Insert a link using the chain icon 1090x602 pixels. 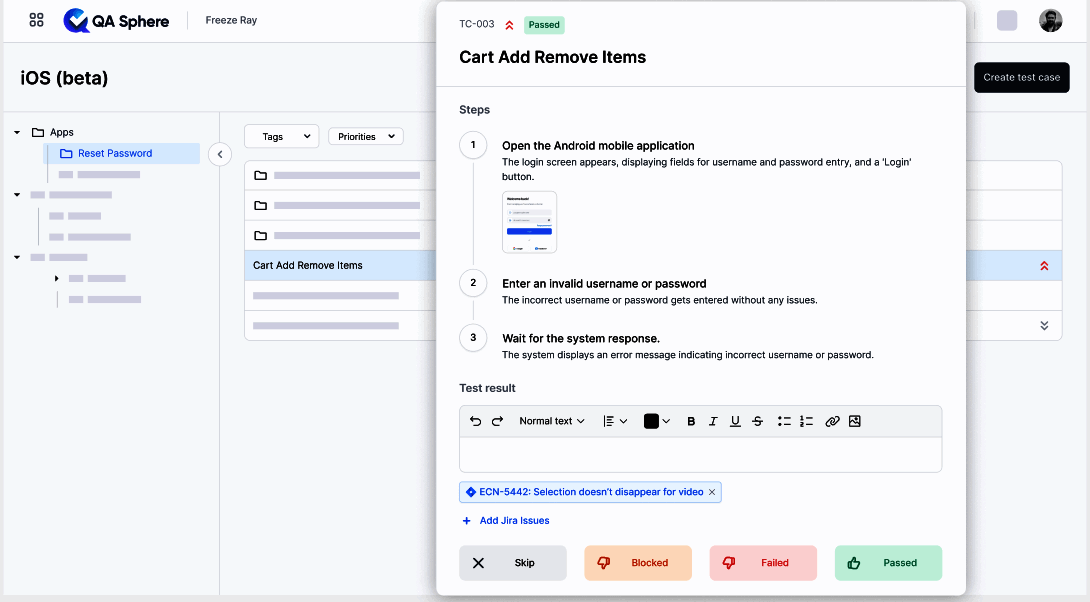pos(832,421)
